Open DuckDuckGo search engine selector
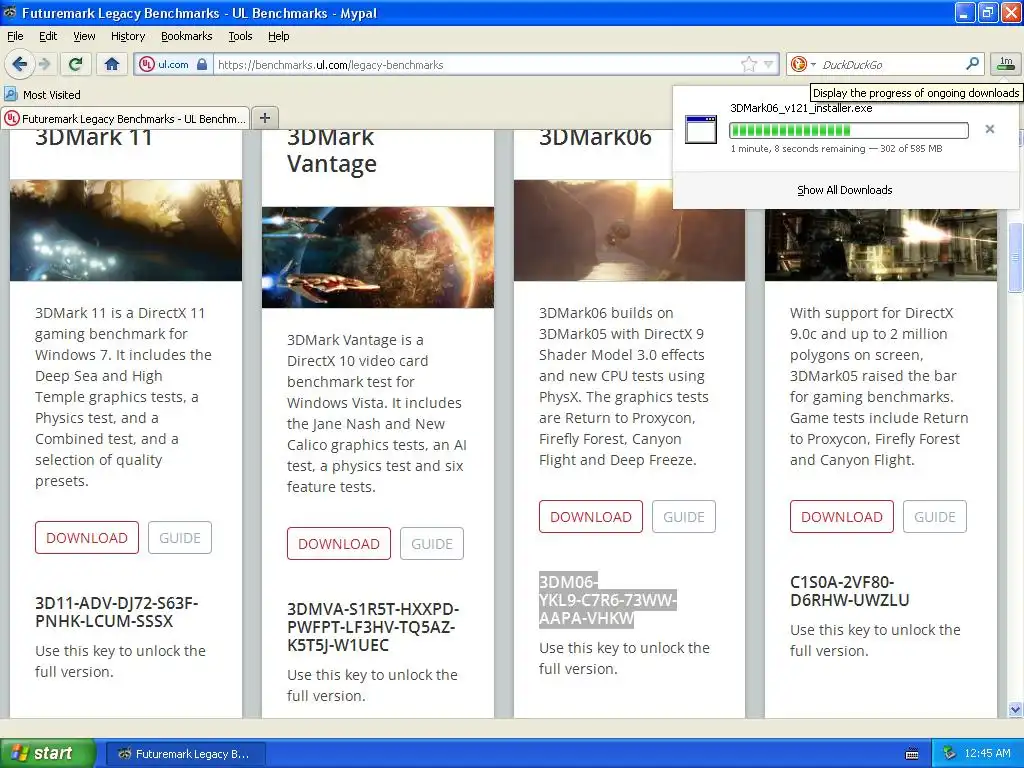Screen dimensions: 1024x768 [x=803, y=64]
